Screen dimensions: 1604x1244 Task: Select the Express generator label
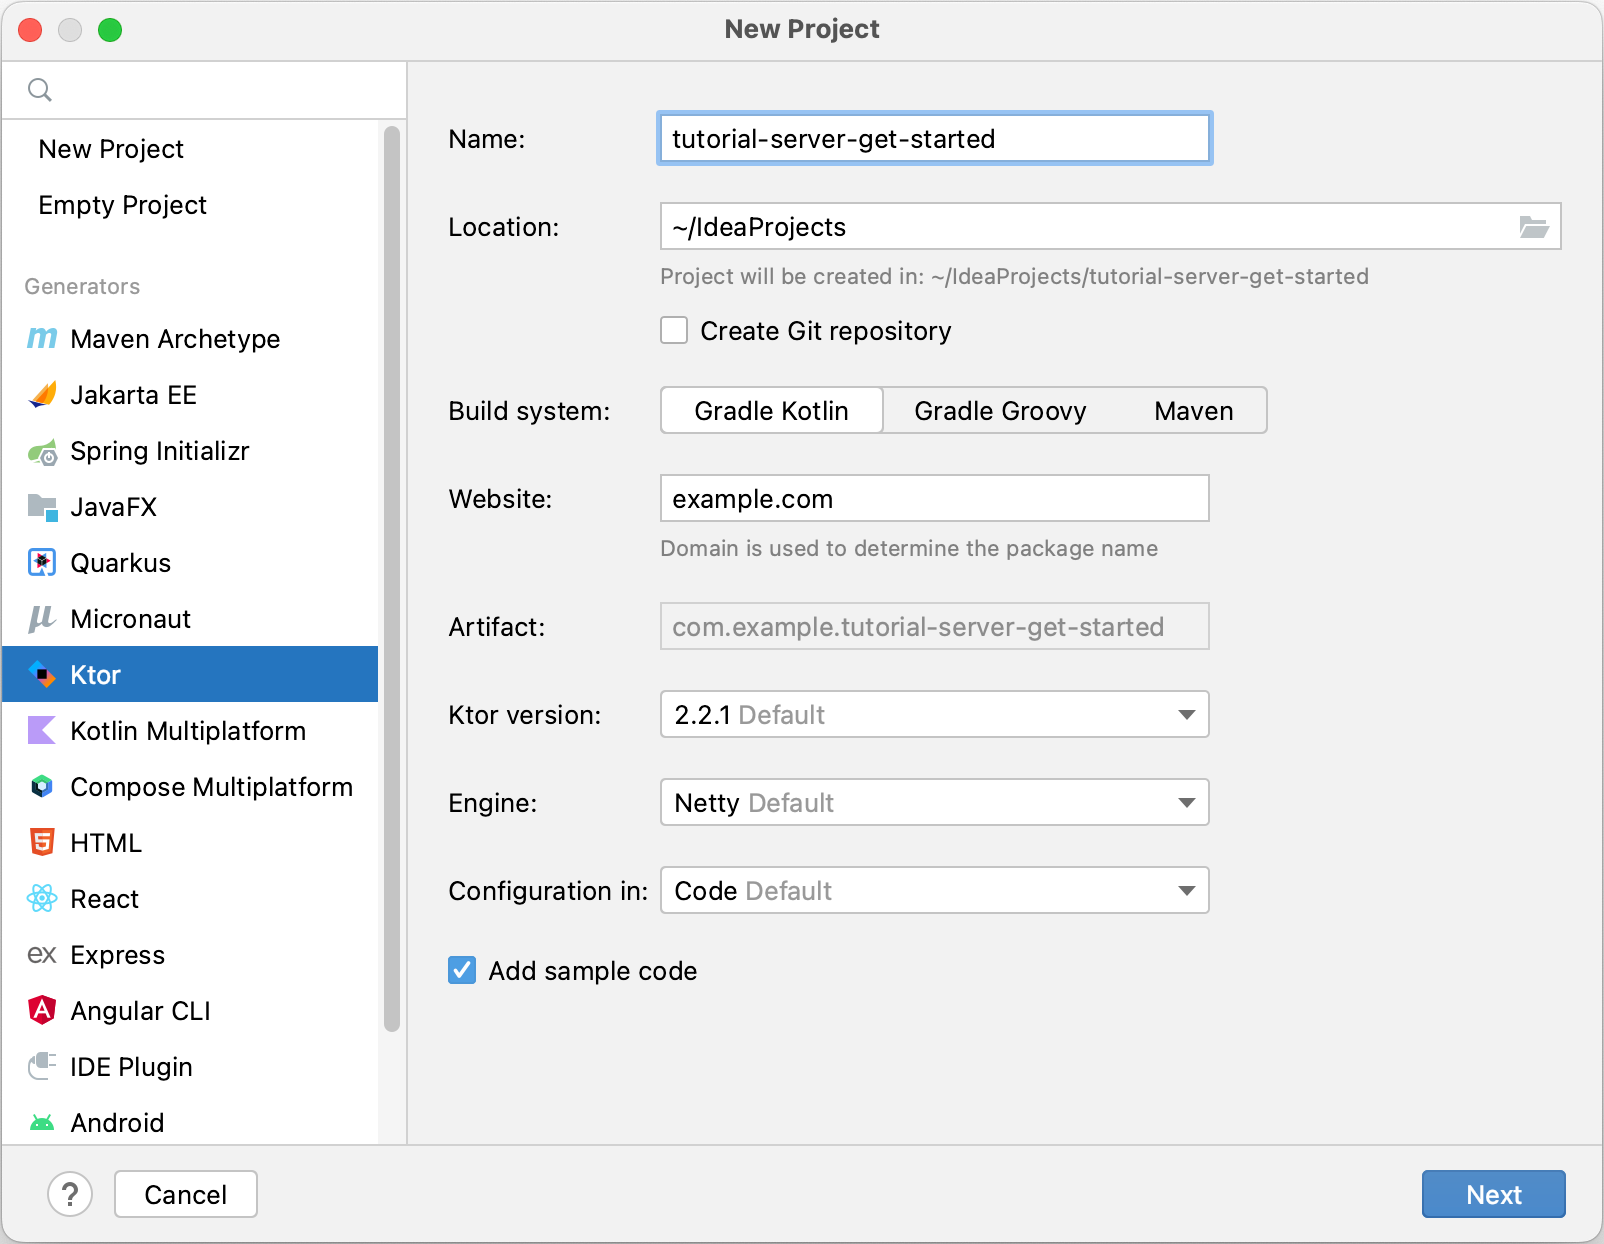(117, 955)
